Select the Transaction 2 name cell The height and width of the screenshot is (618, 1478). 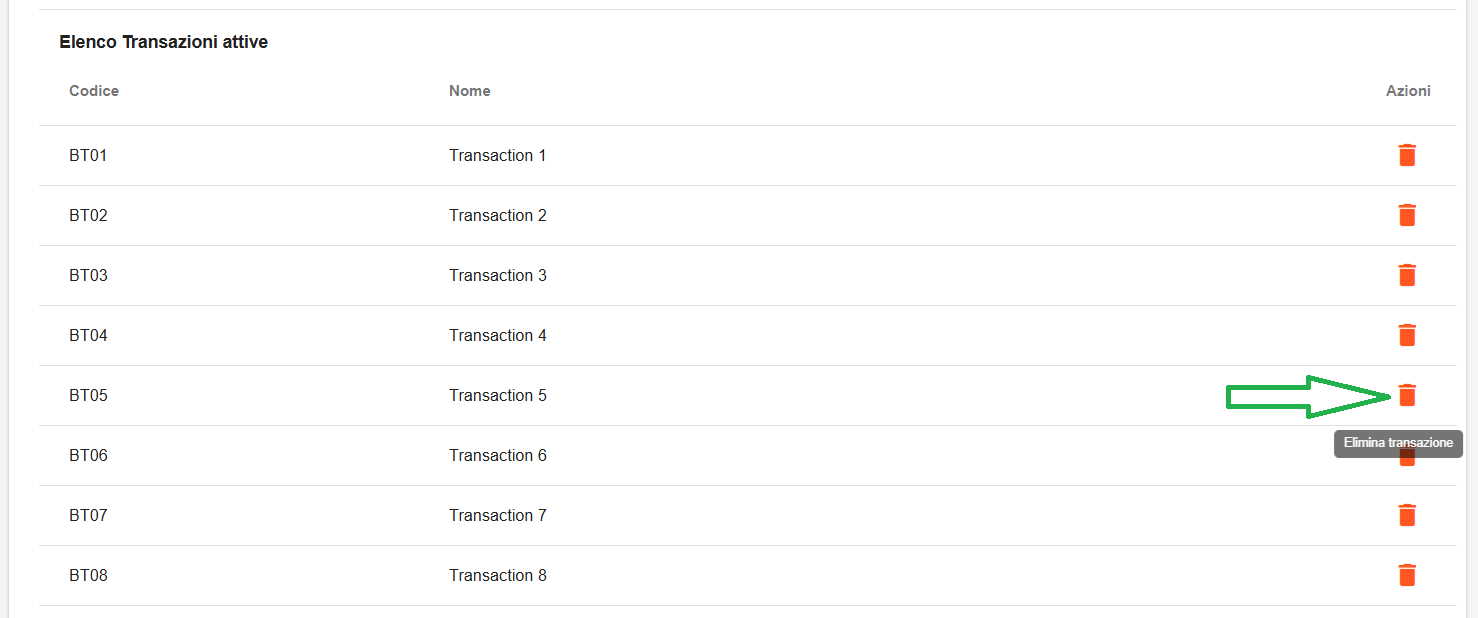click(498, 215)
